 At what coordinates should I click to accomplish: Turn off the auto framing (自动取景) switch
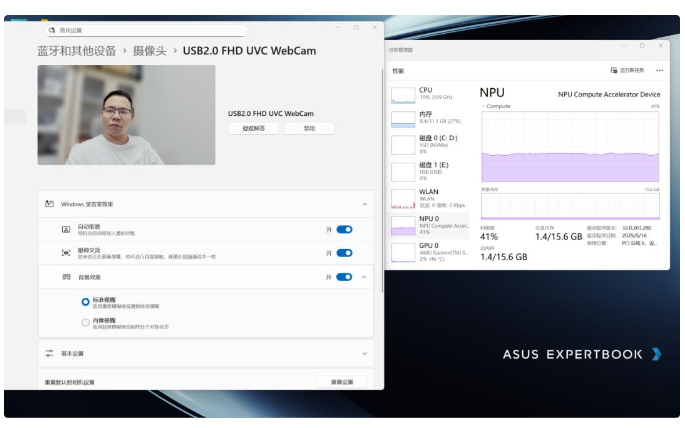[x=344, y=230]
